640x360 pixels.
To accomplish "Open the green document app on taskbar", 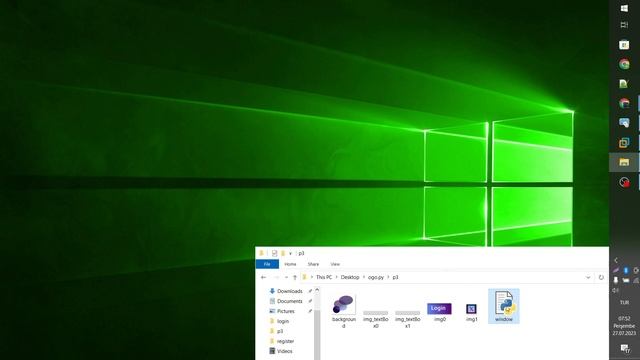I will tap(624, 84).
